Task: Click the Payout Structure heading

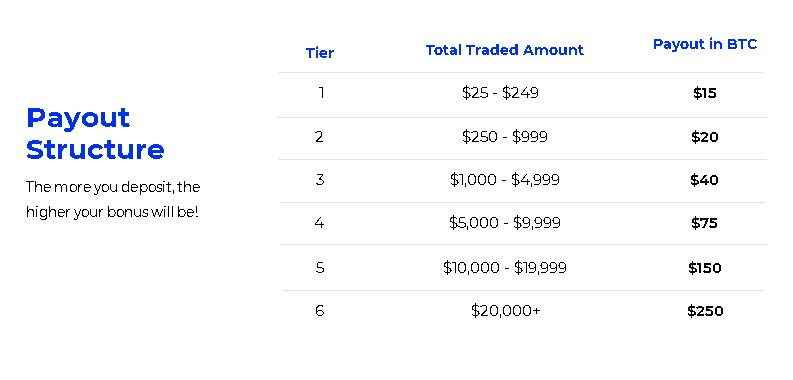Action: pos(95,134)
